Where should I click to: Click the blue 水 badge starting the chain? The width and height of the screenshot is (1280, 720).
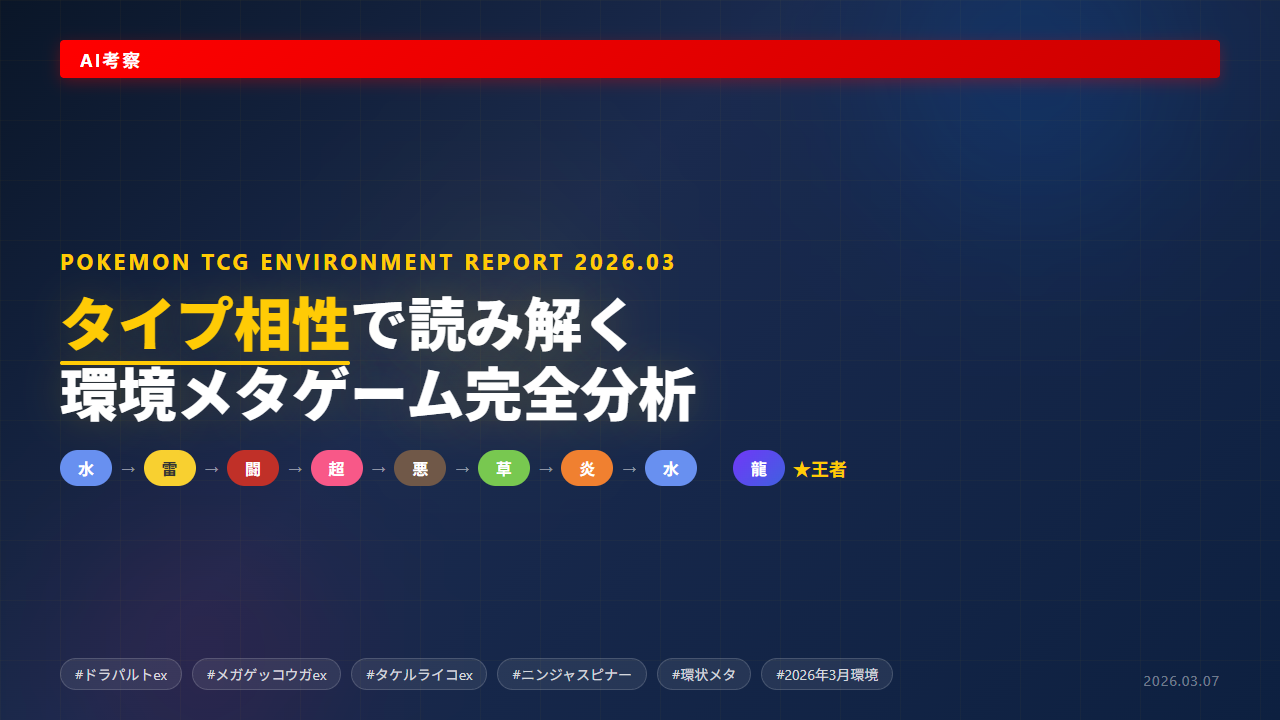(86, 468)
